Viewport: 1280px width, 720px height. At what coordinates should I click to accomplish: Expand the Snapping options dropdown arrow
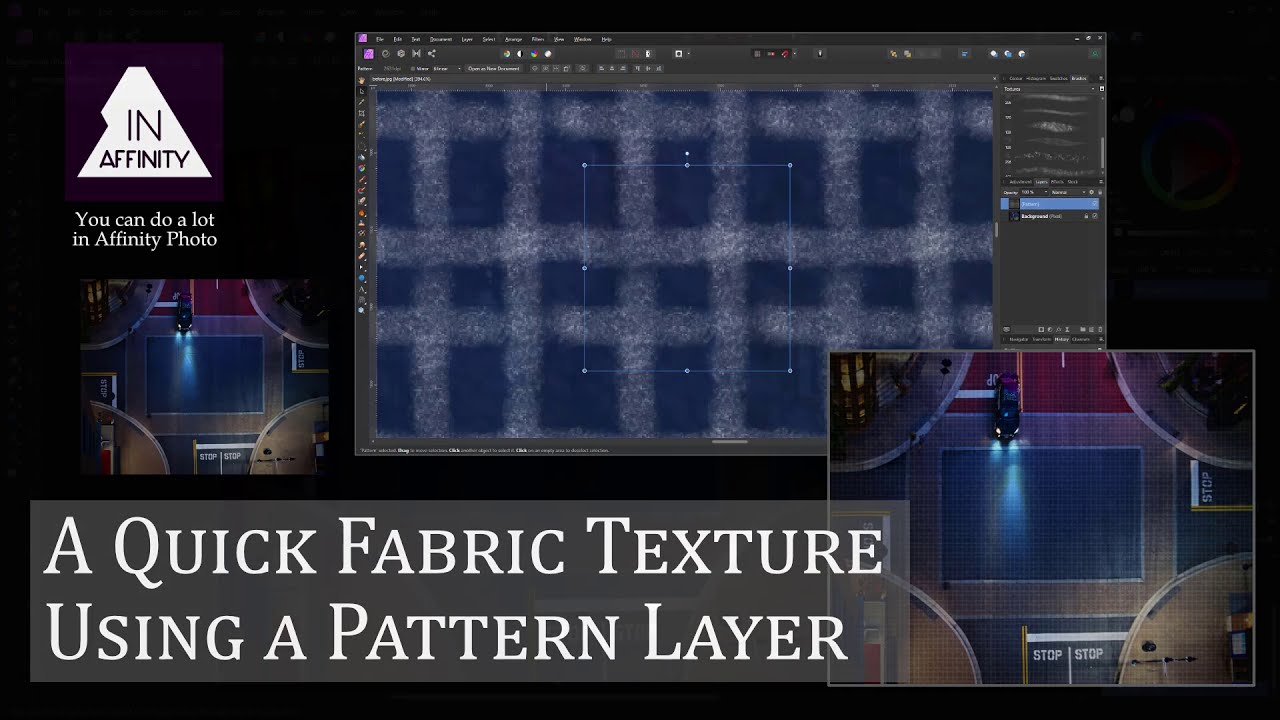click(795, 54)
